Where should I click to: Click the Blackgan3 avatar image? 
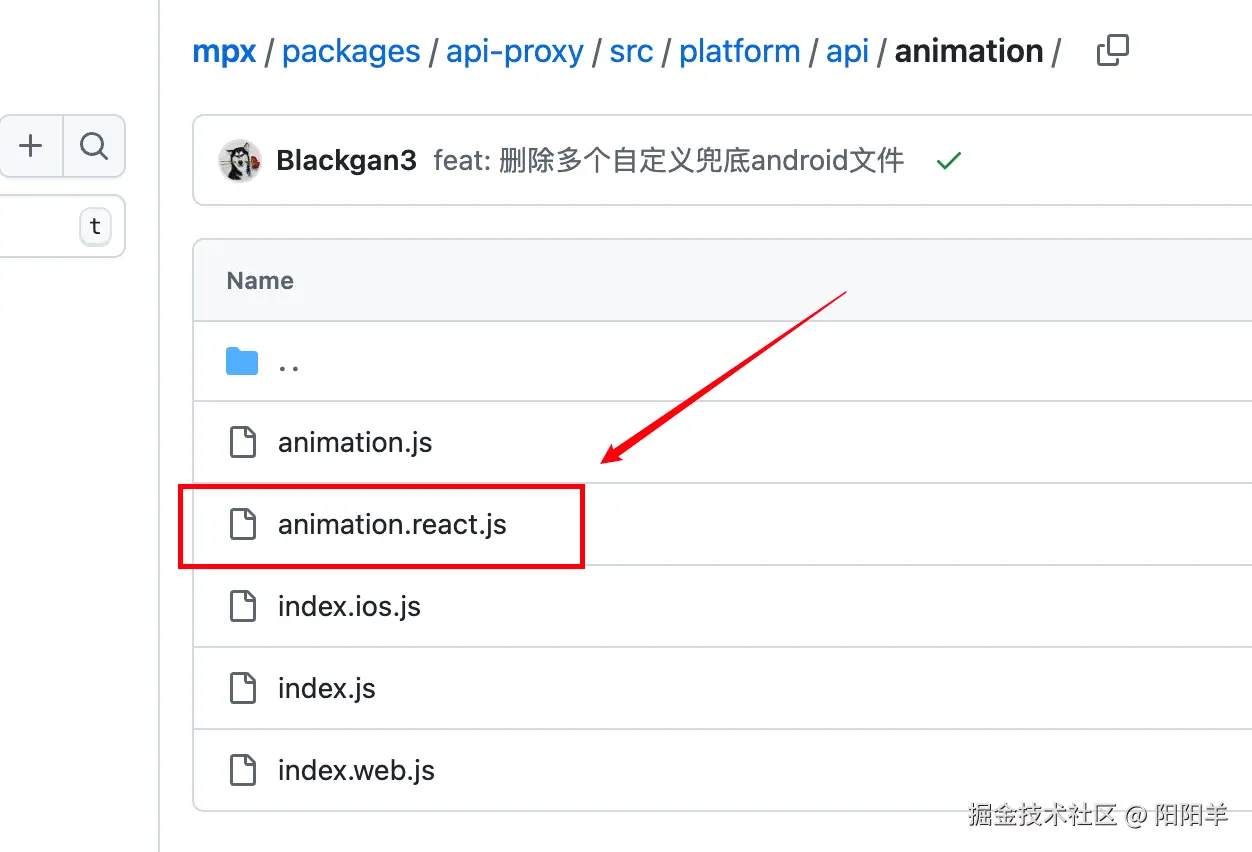click(240, 161)
